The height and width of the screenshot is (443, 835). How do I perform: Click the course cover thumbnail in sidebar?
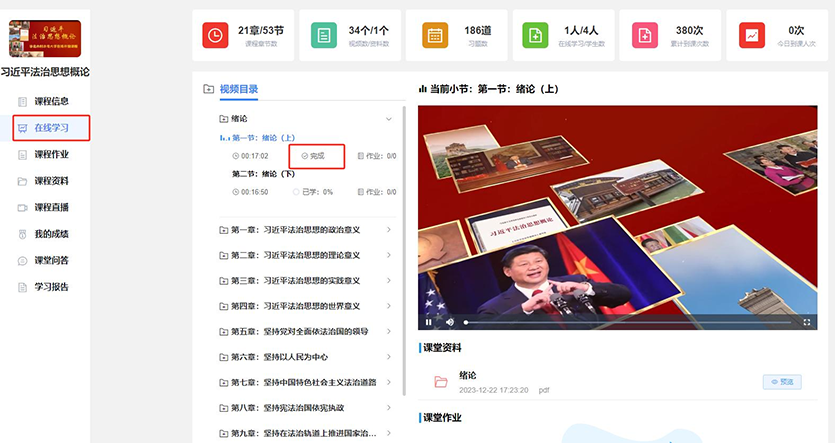(45, 38)
